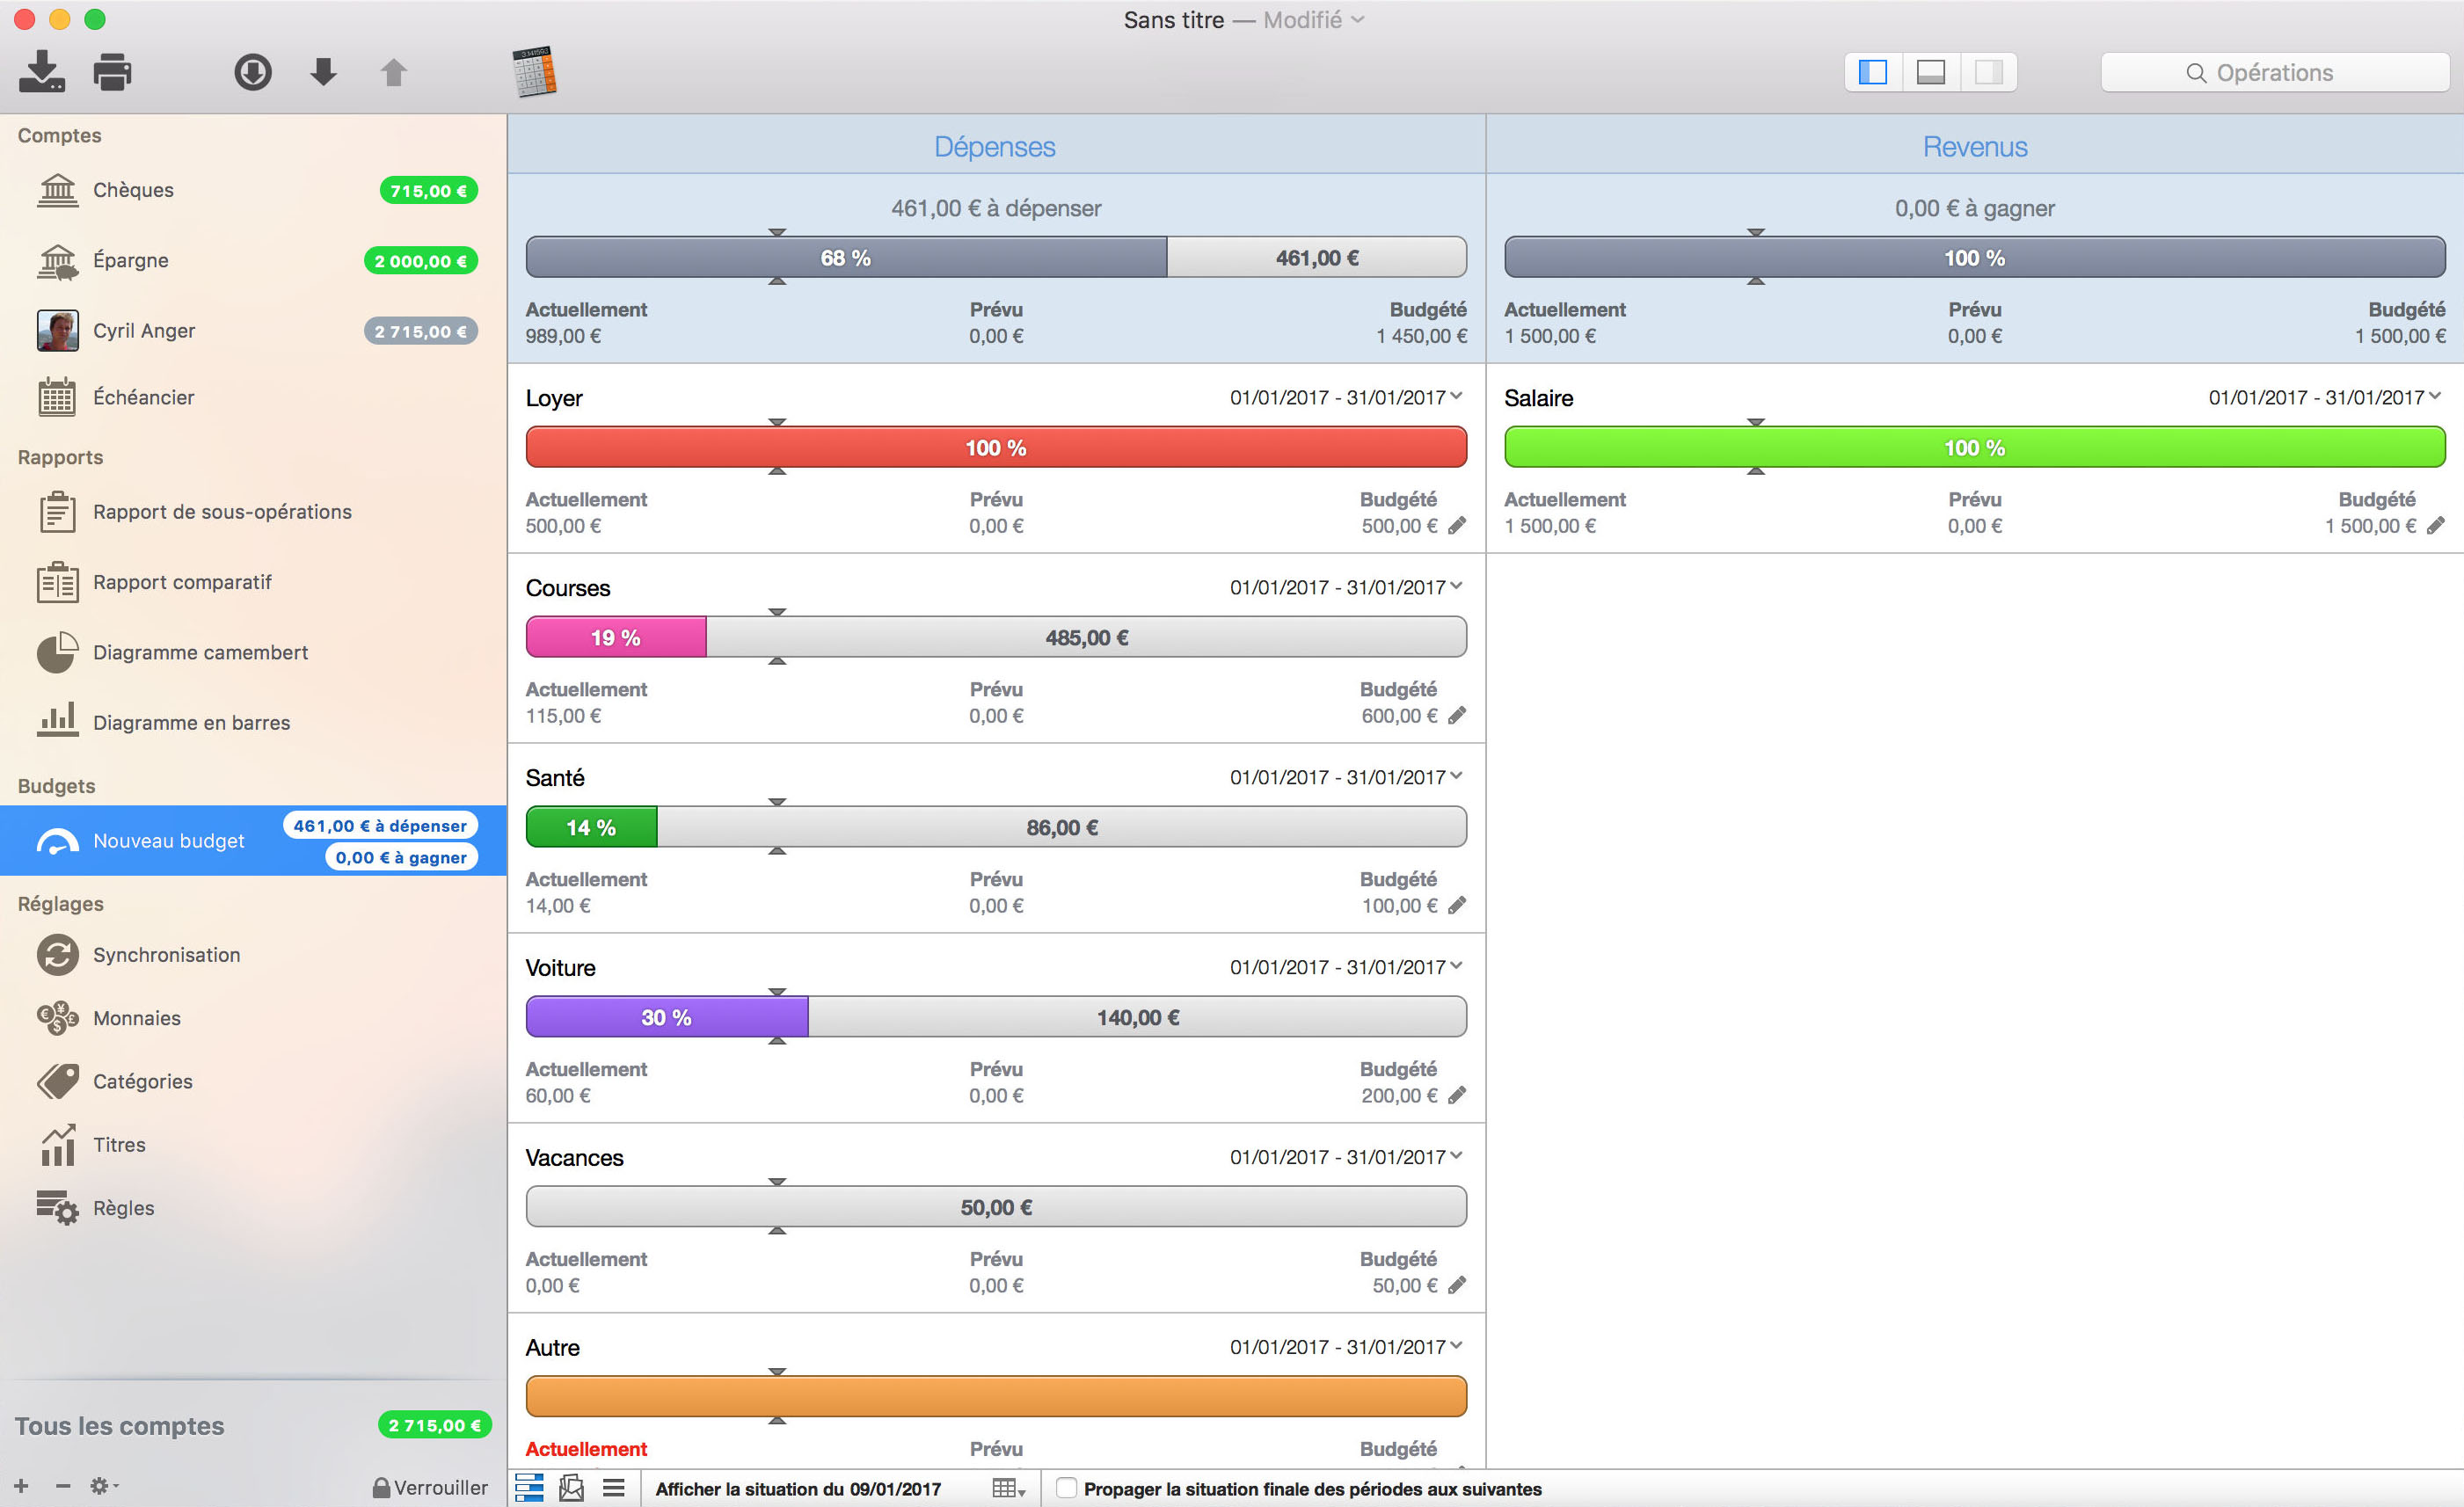Select the Échéancier sidebar item
2464x1507 pixels.
(x=143, y=398)
